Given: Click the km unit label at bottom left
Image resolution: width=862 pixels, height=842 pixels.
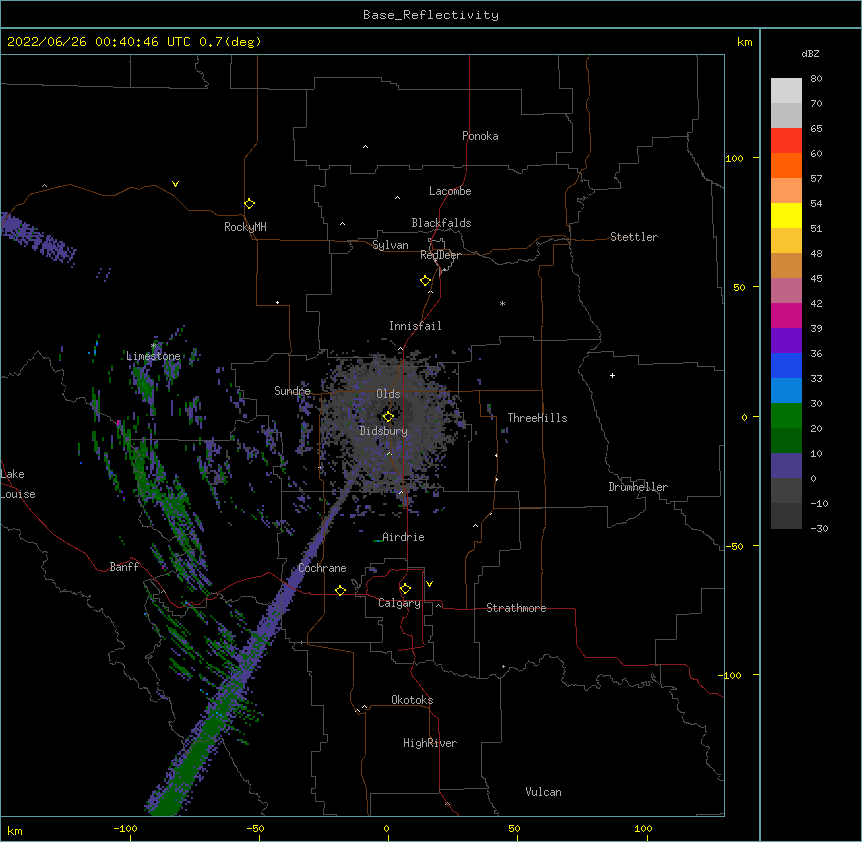Looking at the screenshot, I should coord(15,831).
